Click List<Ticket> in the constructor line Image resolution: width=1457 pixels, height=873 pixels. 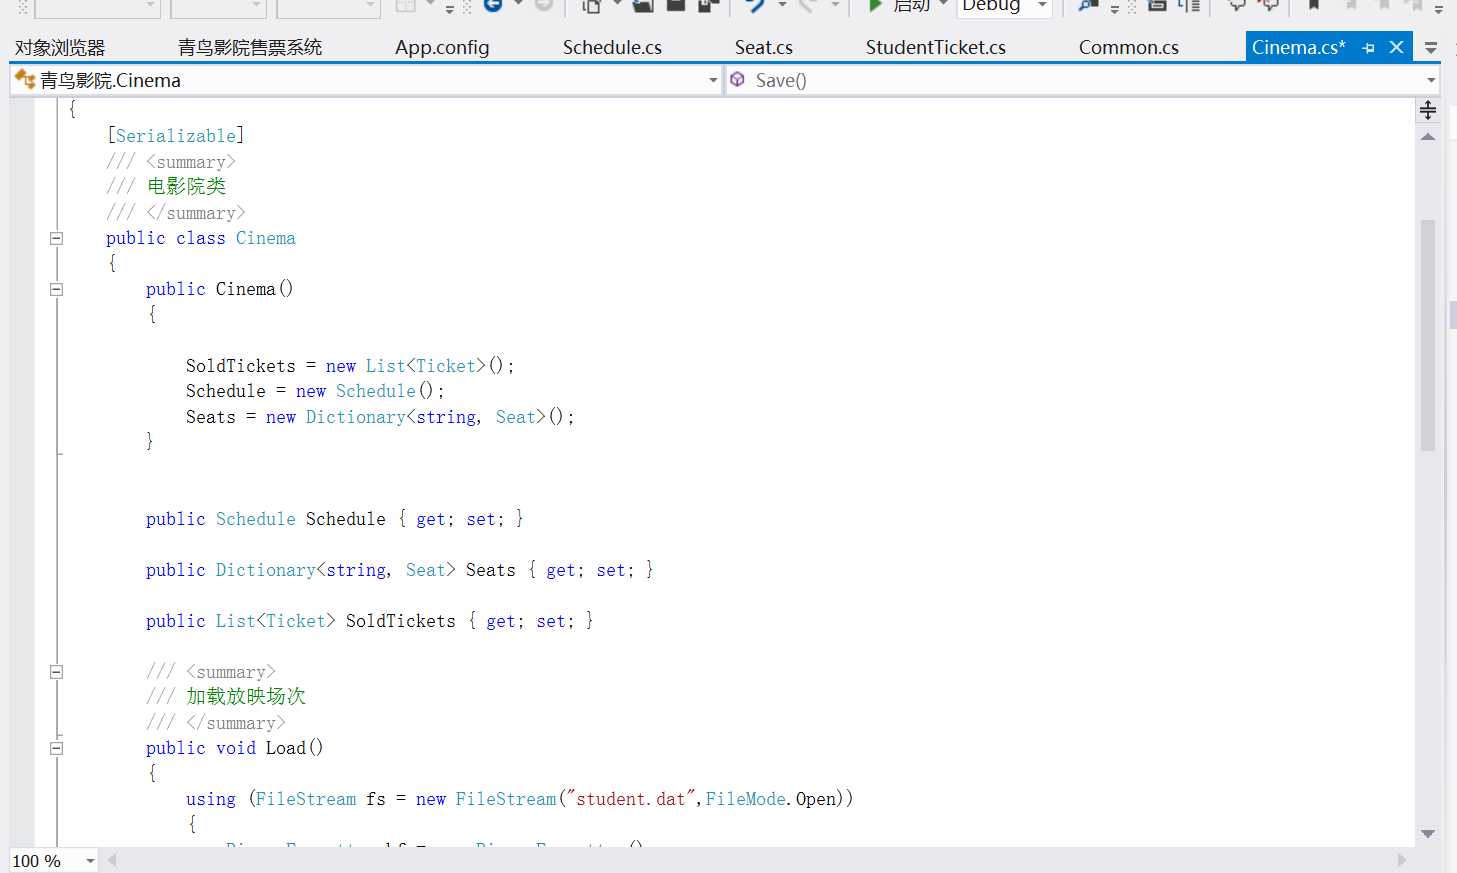coord(426,366)
